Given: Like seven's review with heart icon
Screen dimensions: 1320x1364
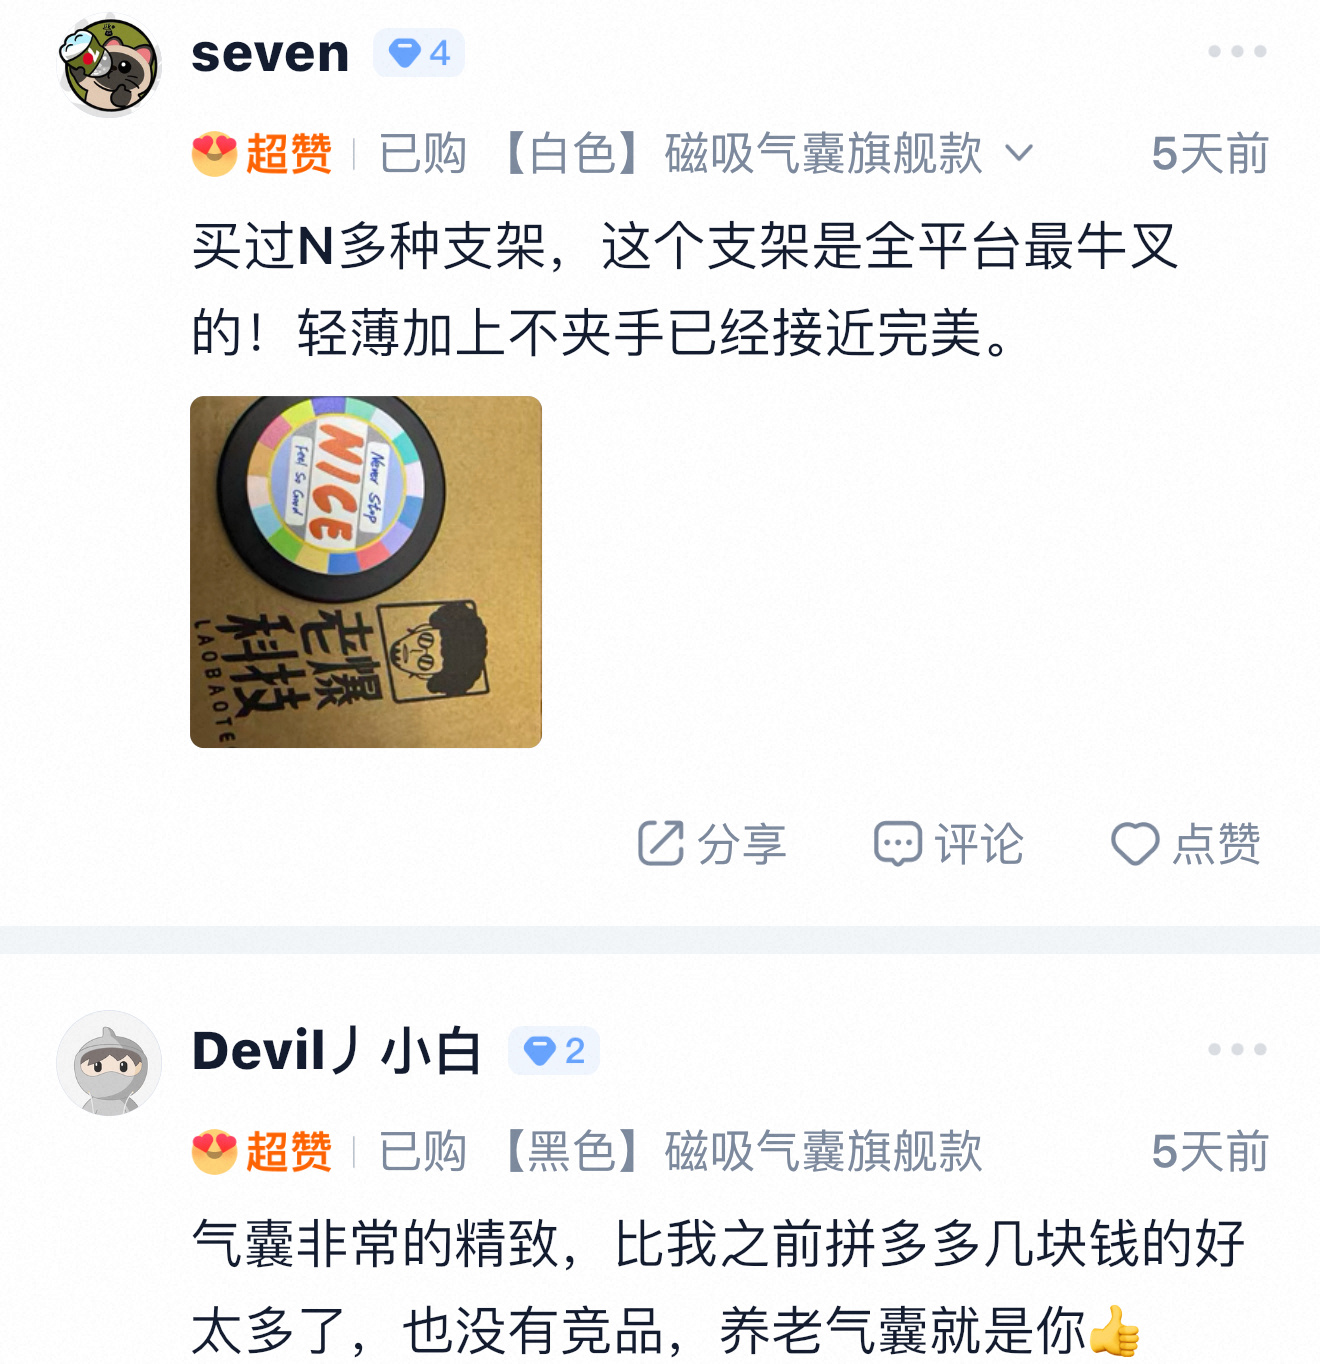Looking at the screenshot, I should pyautogui.click(x=1135, y=843).
